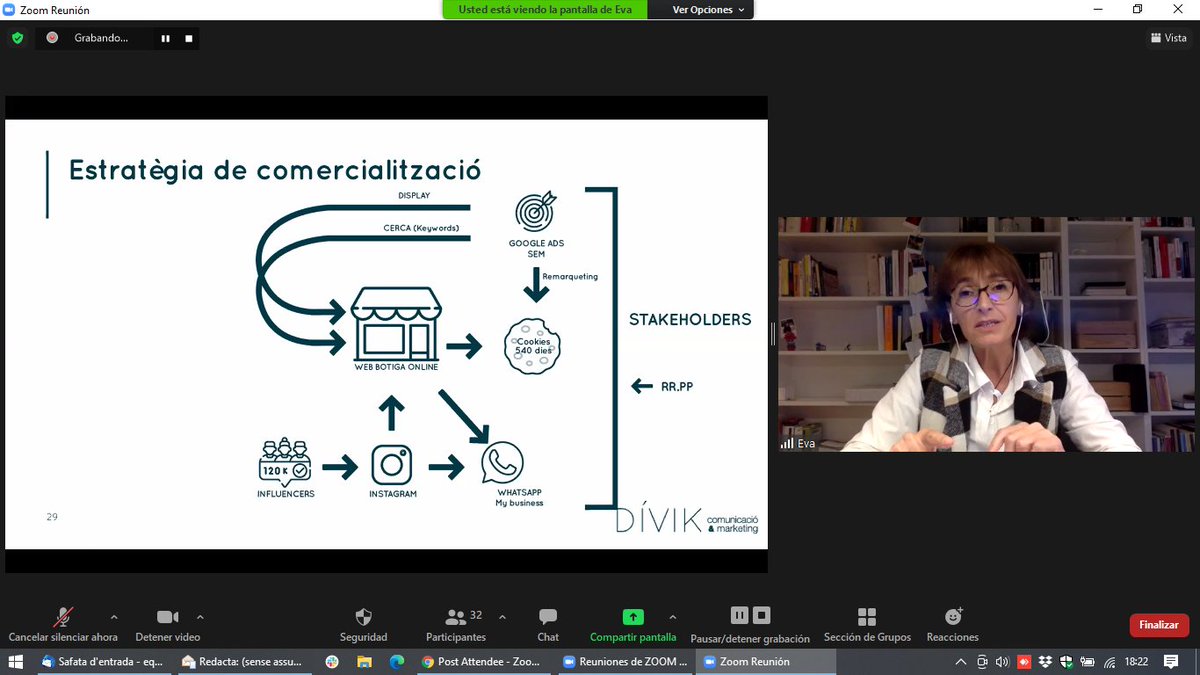Click the red Finalizar button
Viewport: 1200px width, 675px height.
(1159, 625)
